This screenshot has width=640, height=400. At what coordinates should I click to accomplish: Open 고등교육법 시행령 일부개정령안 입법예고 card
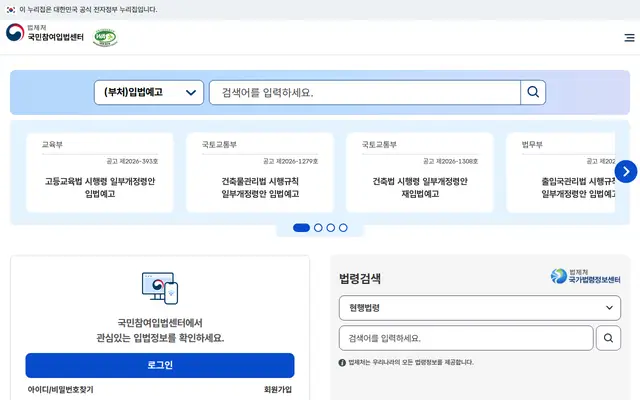click(x=100, y=172)
